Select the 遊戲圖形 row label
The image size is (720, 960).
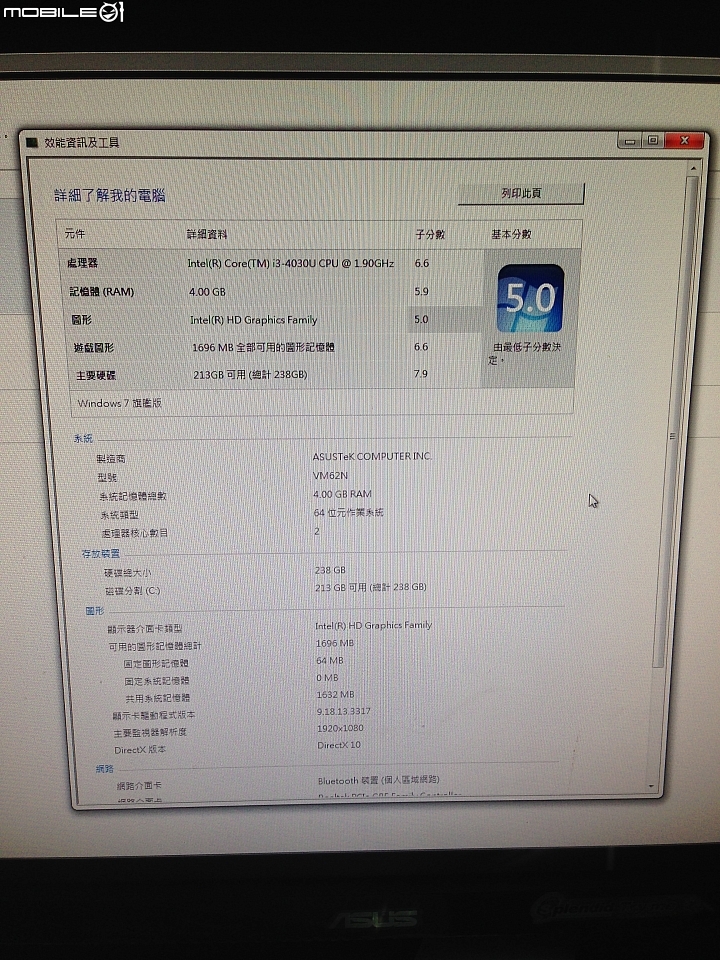94,348
